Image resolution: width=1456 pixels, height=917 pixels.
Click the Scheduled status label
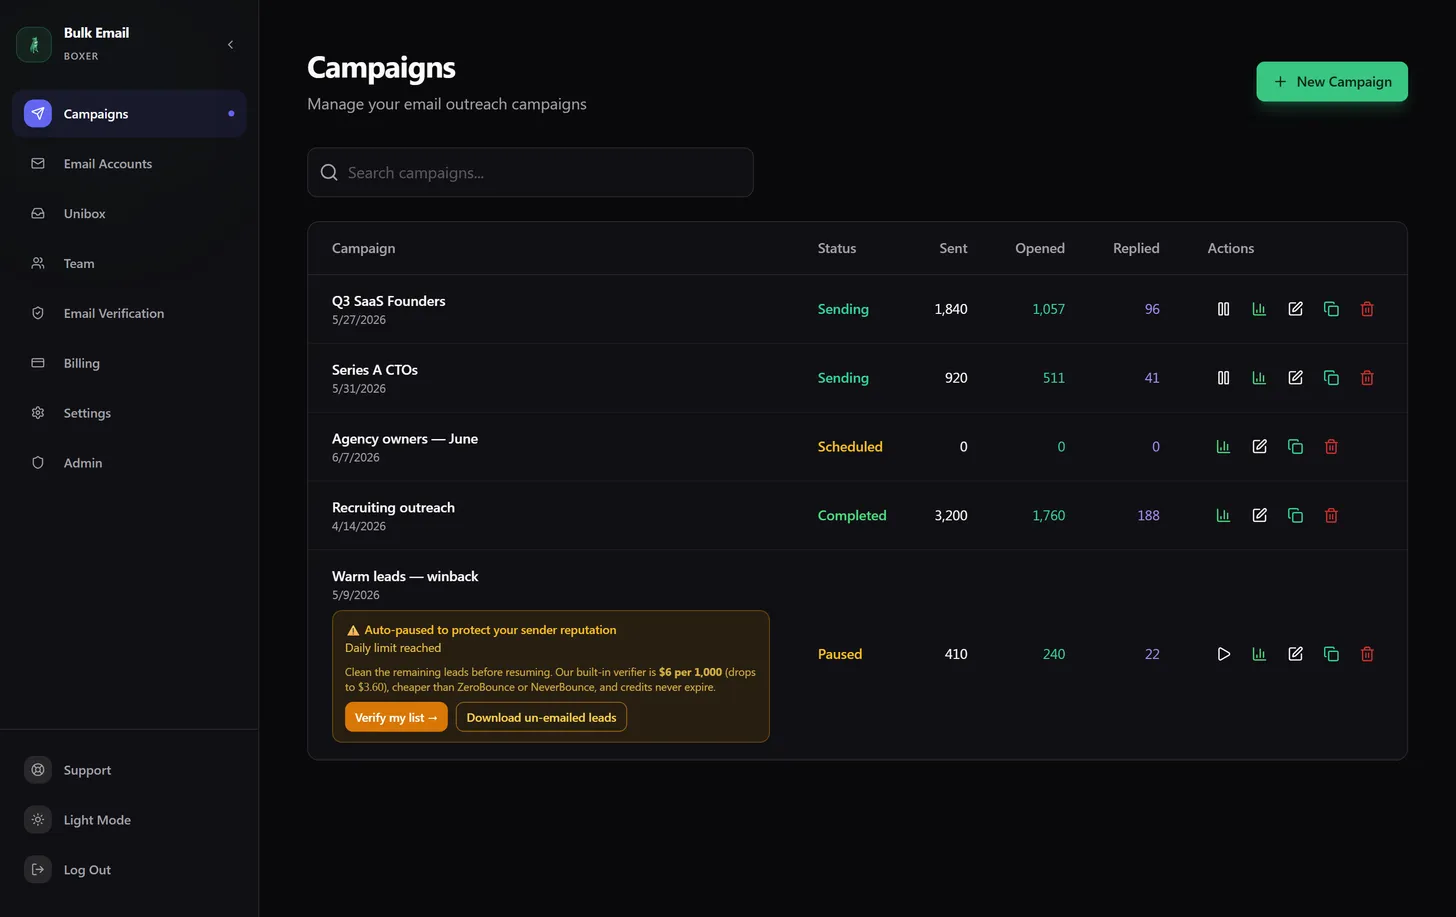click(x=850, y=447)
